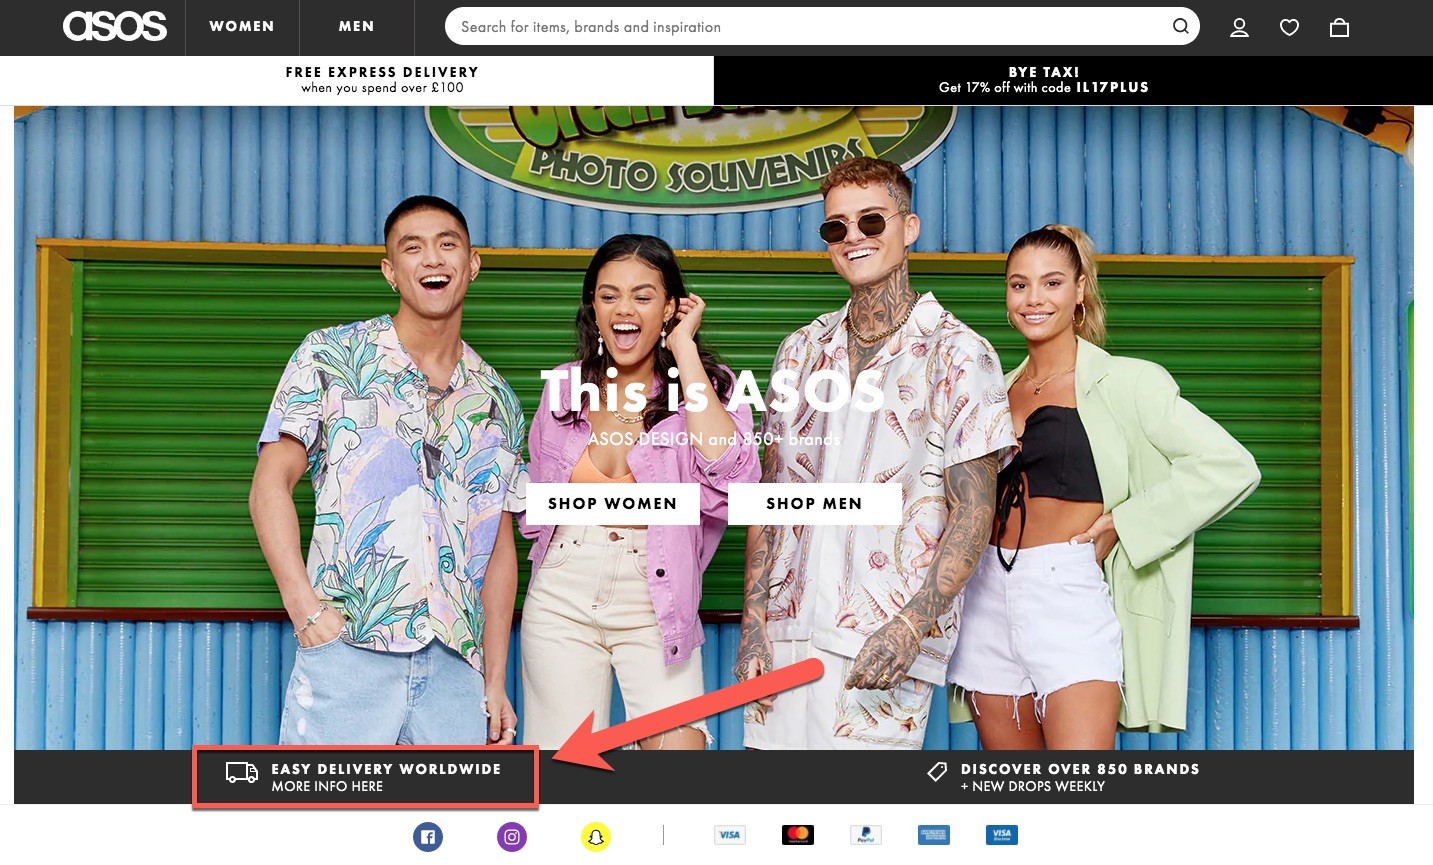Click the American Express payment icon

[934, 835]
